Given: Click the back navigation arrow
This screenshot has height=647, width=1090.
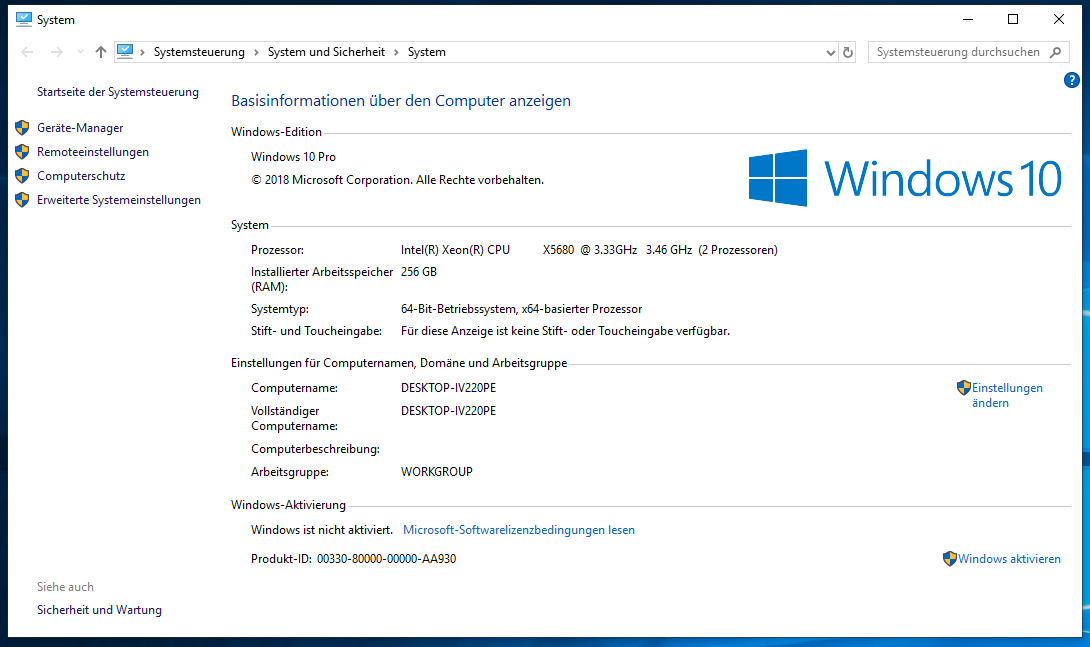Looking at the screenshot, I should click(x=27, y=52).
